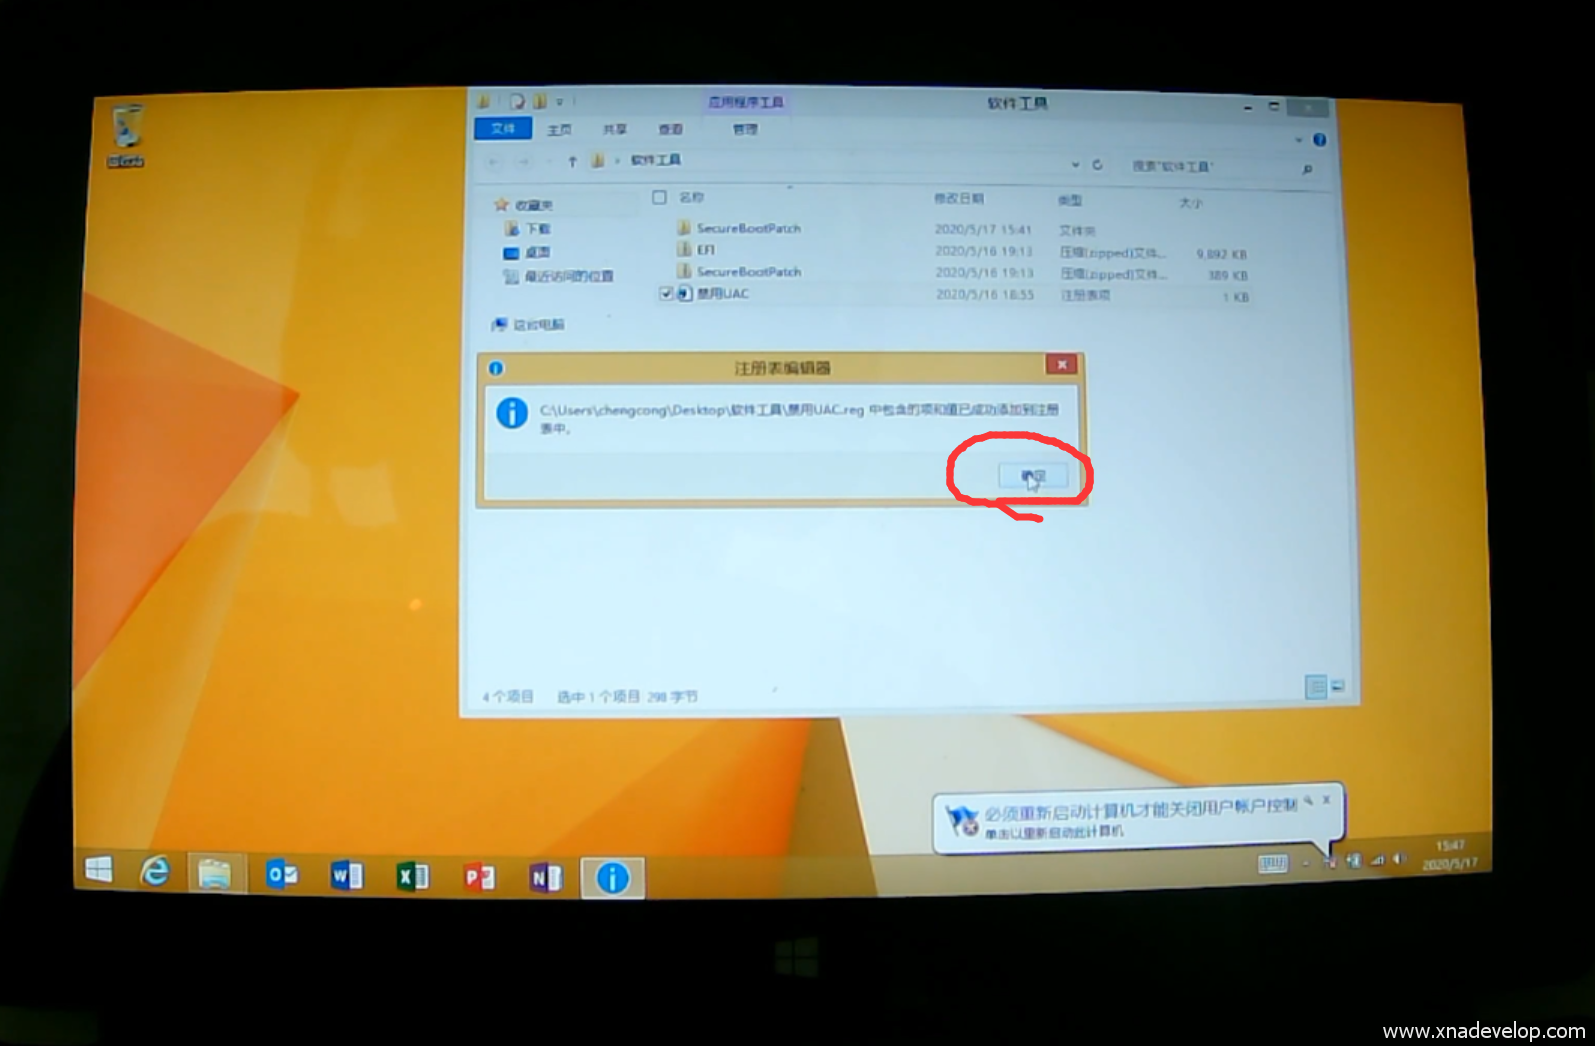
Task: Open the touch keyboard tray icon
Action: coord(1272,863)
